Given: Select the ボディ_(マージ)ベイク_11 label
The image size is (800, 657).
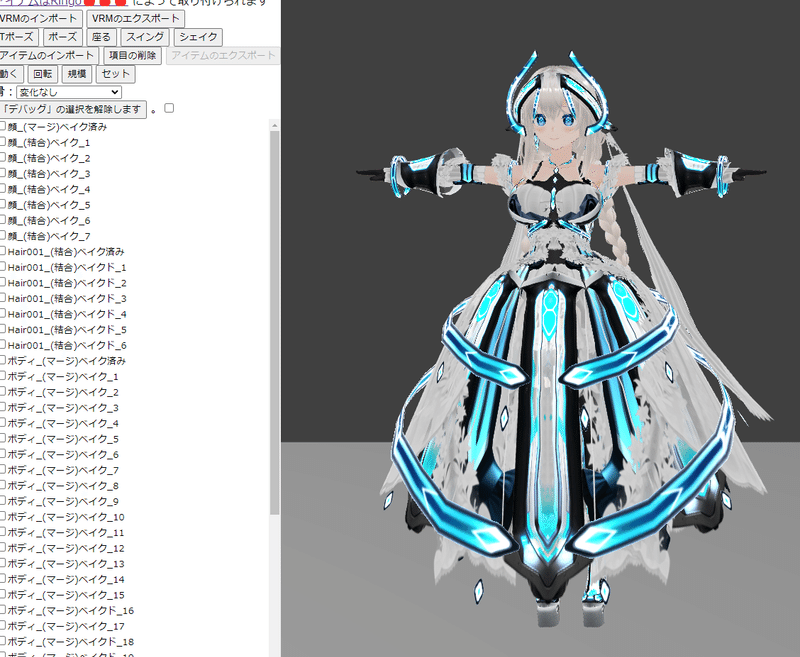Looking at the screenshot, I should 66,533.
